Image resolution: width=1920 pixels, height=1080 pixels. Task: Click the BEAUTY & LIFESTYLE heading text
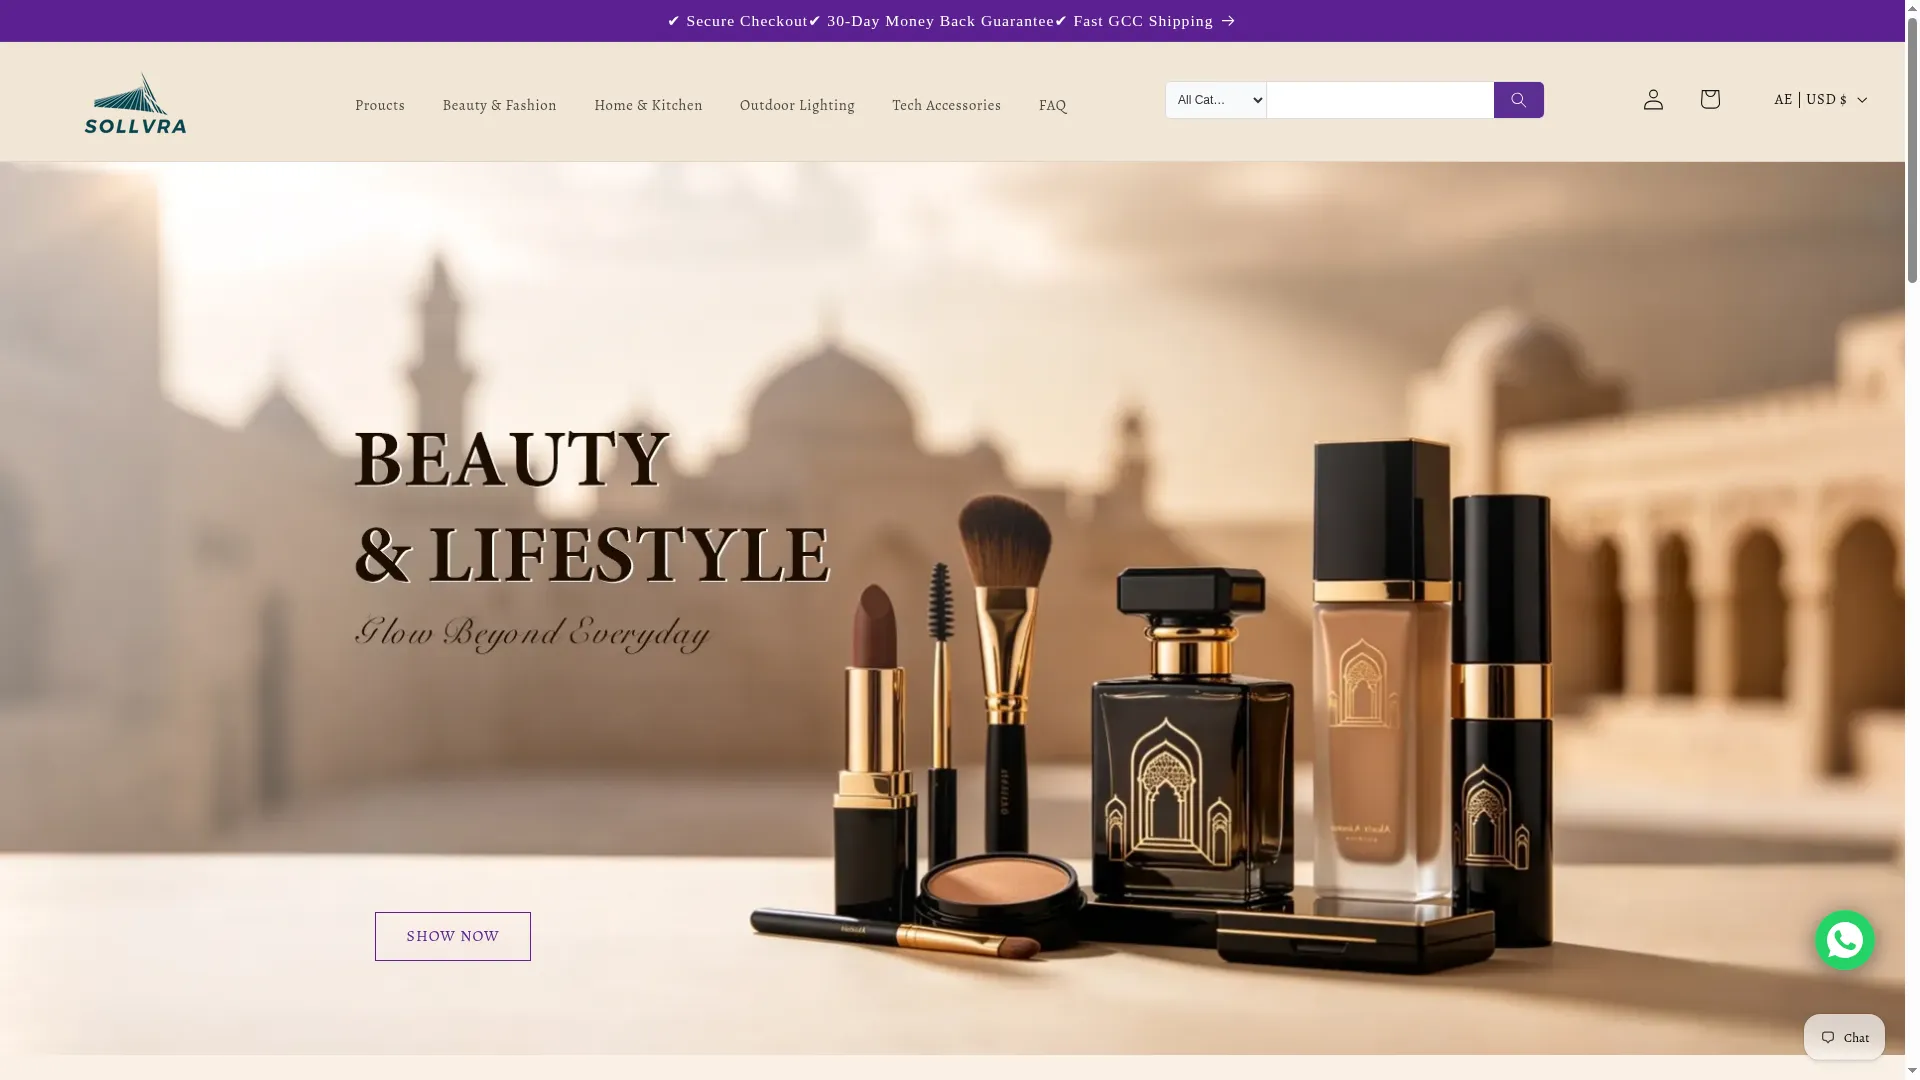pos(592,507)
